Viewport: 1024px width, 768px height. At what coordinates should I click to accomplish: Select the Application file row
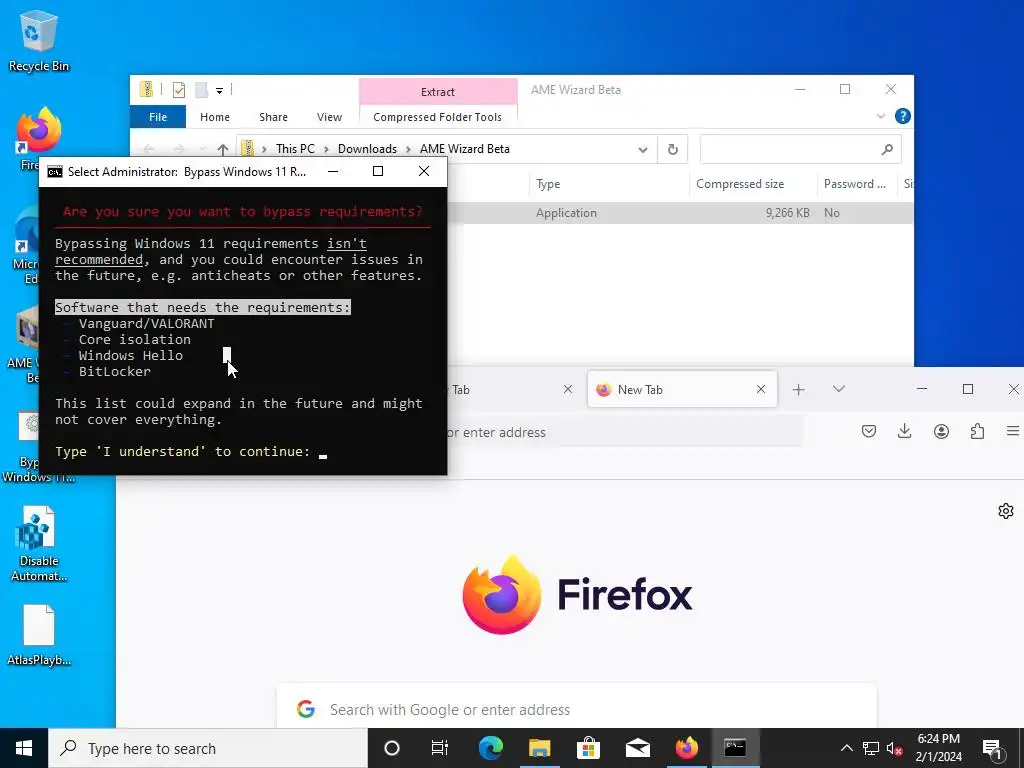point(680,213)
